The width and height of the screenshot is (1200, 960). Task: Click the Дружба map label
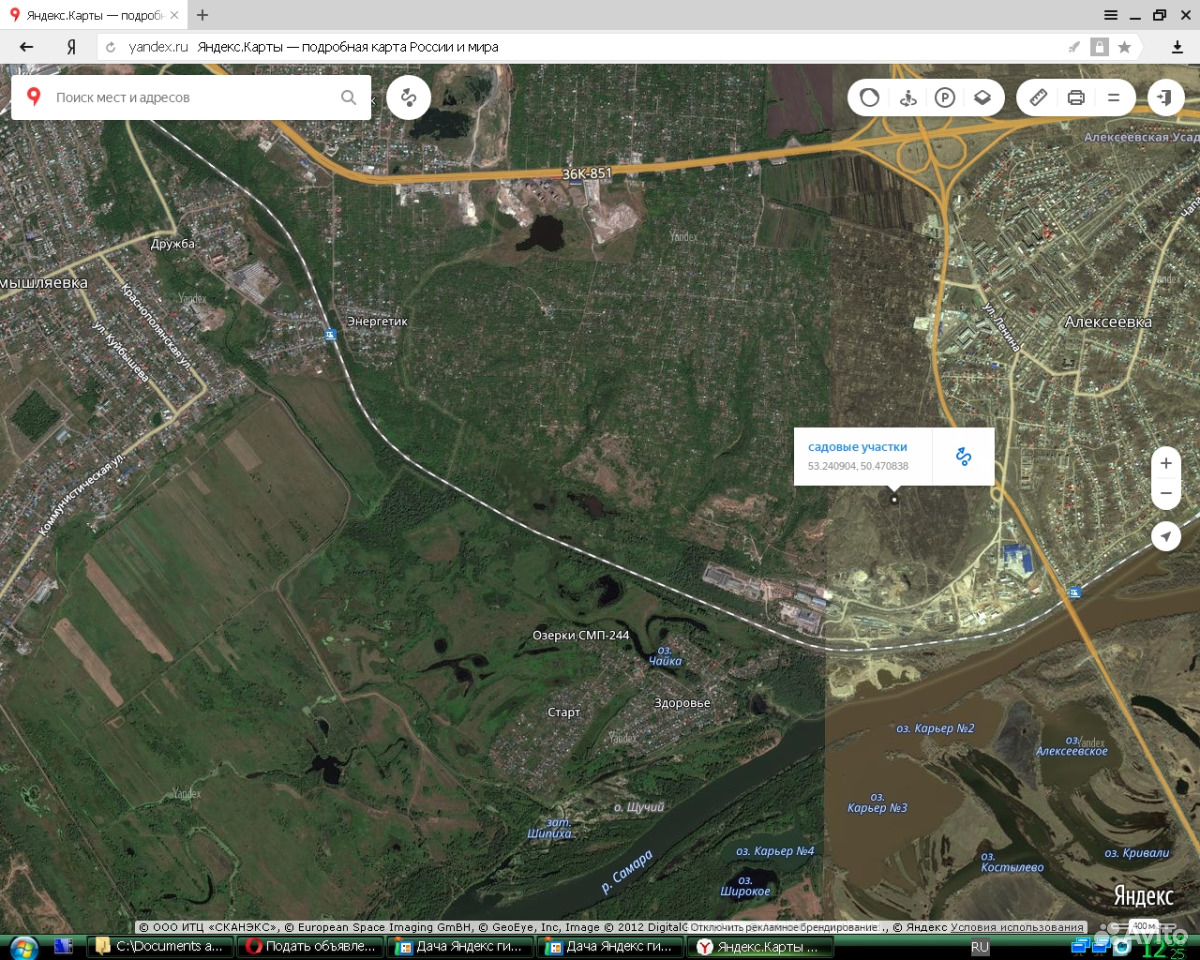[174, 243]
